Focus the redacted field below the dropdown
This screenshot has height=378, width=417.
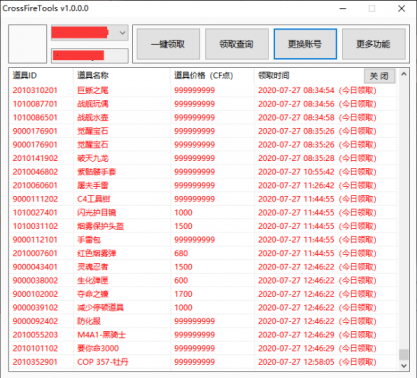click(x=90, y=56)
